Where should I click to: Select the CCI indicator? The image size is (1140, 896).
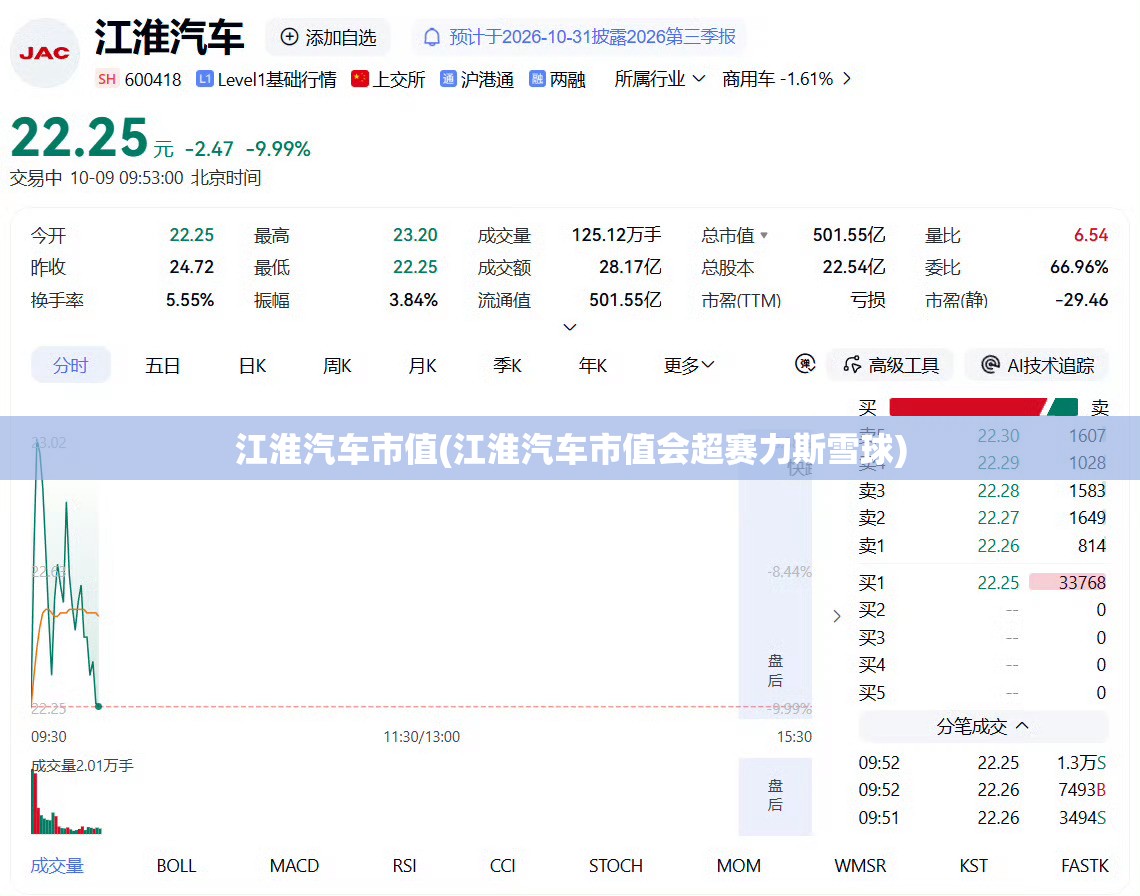coord(502,865)
